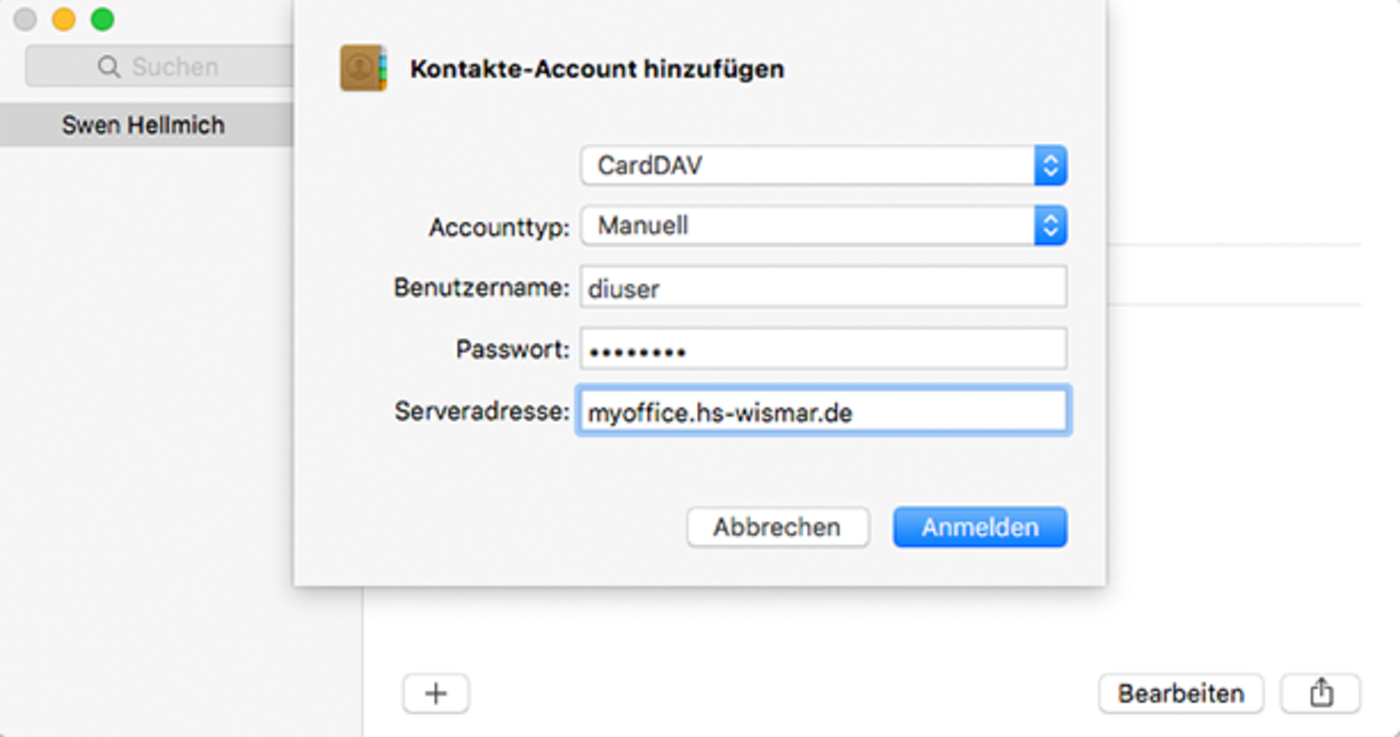Viewport: 1400px width, 737px height.
Task: Focus the Suchen search field
Action: 159,67
